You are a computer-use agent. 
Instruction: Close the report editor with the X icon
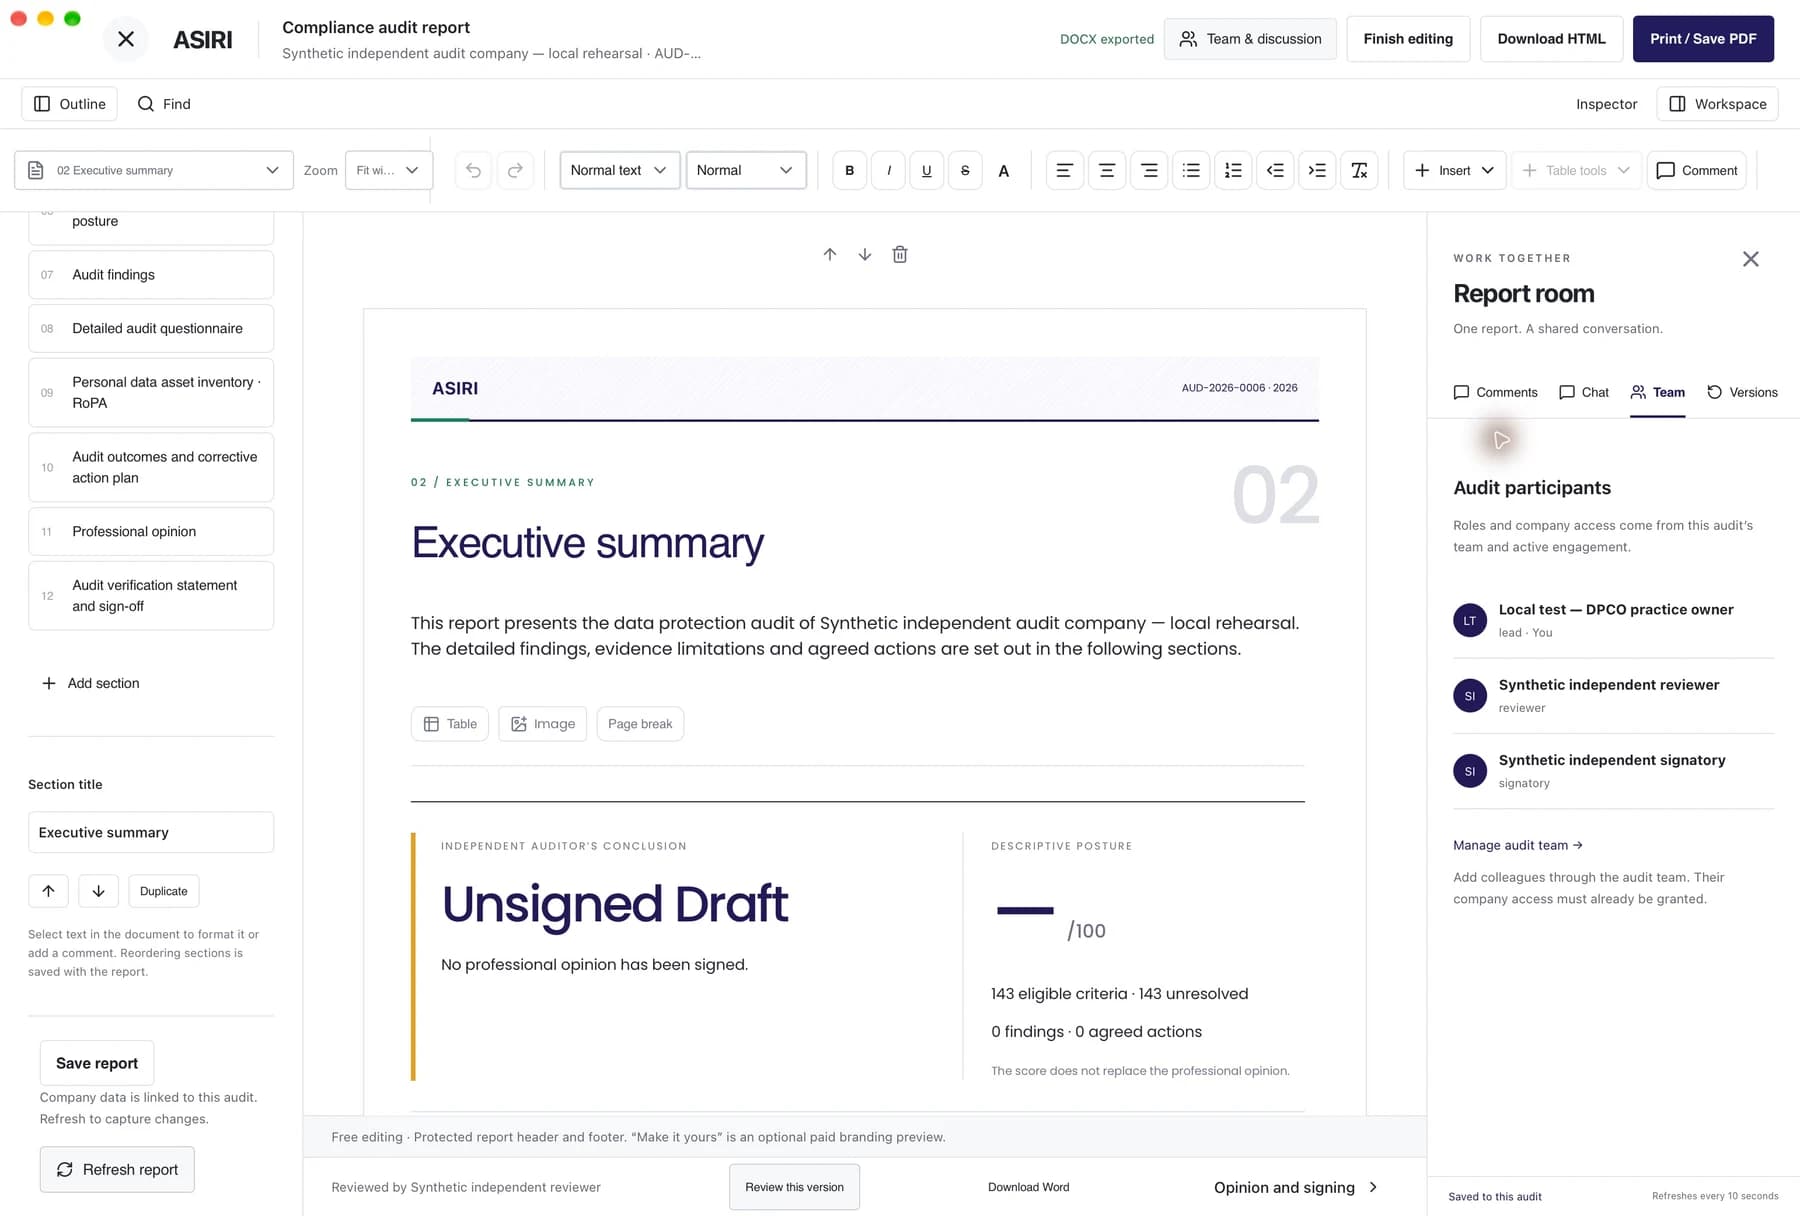click(x=126, y=39)
